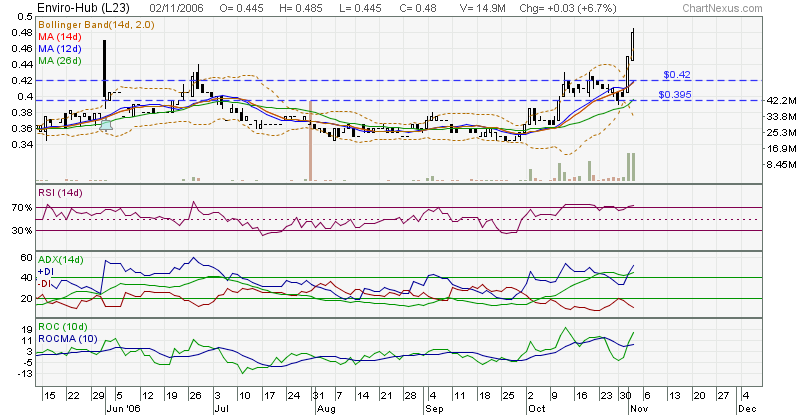This screenshot has height=415, width=800.
Task: Click the 70% RSI level label
Action: [x=22, y=208]
